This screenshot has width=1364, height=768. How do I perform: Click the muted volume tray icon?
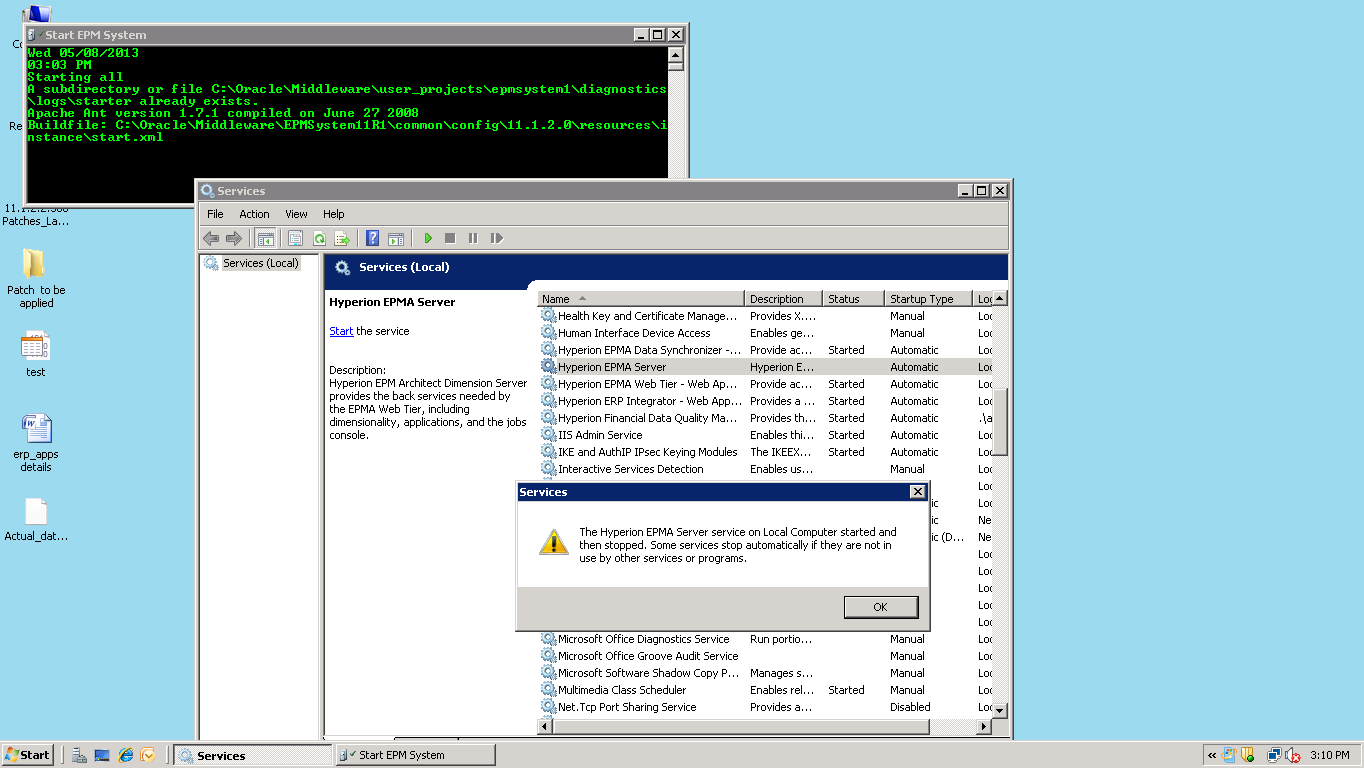(x=1292, y=755)
